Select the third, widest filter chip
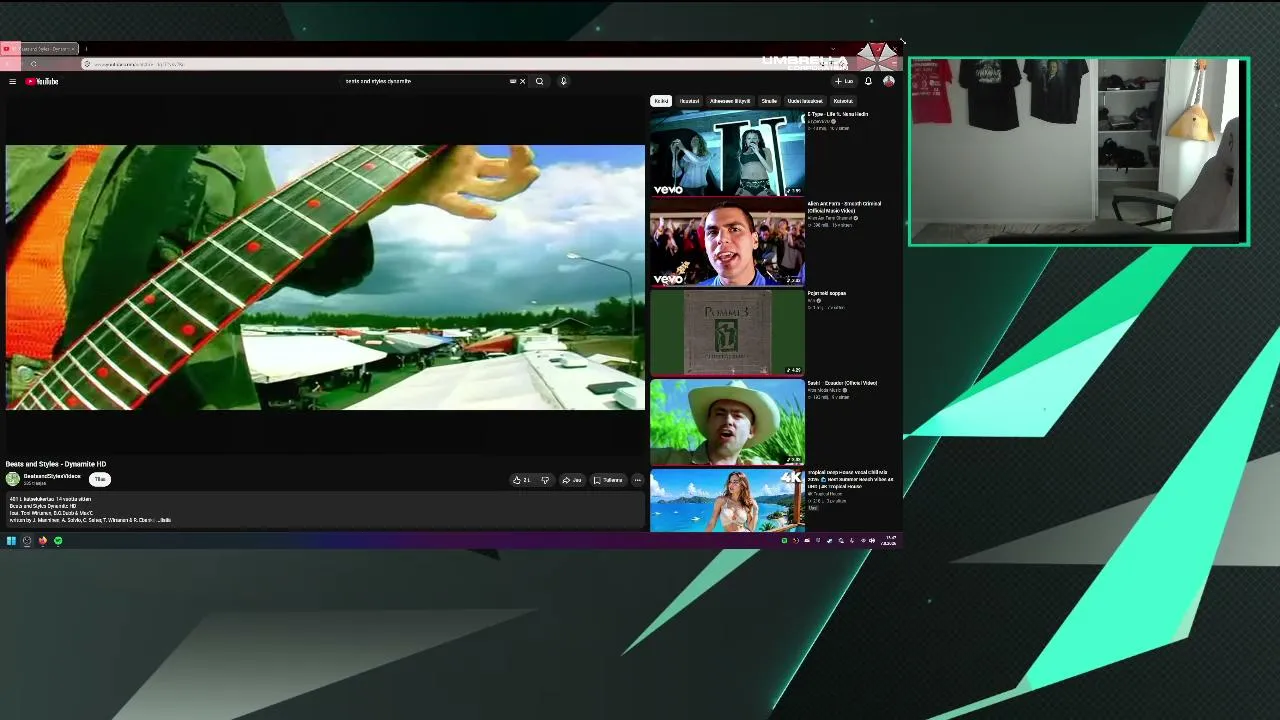The image size is (1280, 720). coord(730,101)
